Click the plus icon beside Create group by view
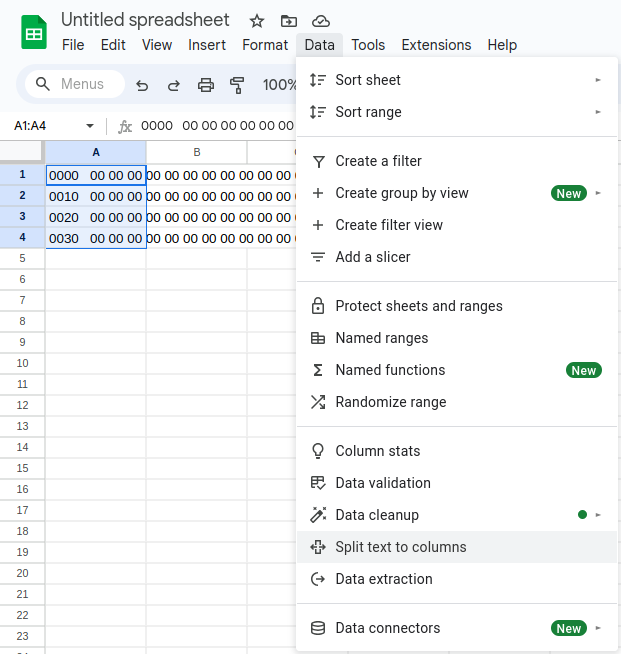Viewport: 621px width, 654px height. click(318, 193)
